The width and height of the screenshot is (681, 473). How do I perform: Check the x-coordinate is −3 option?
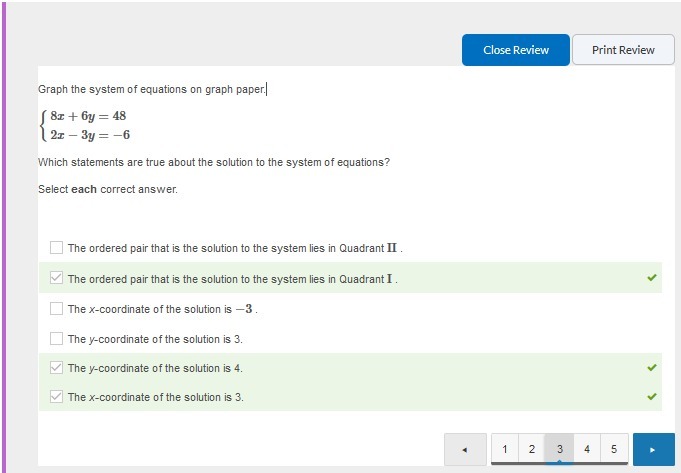[56, 308]
